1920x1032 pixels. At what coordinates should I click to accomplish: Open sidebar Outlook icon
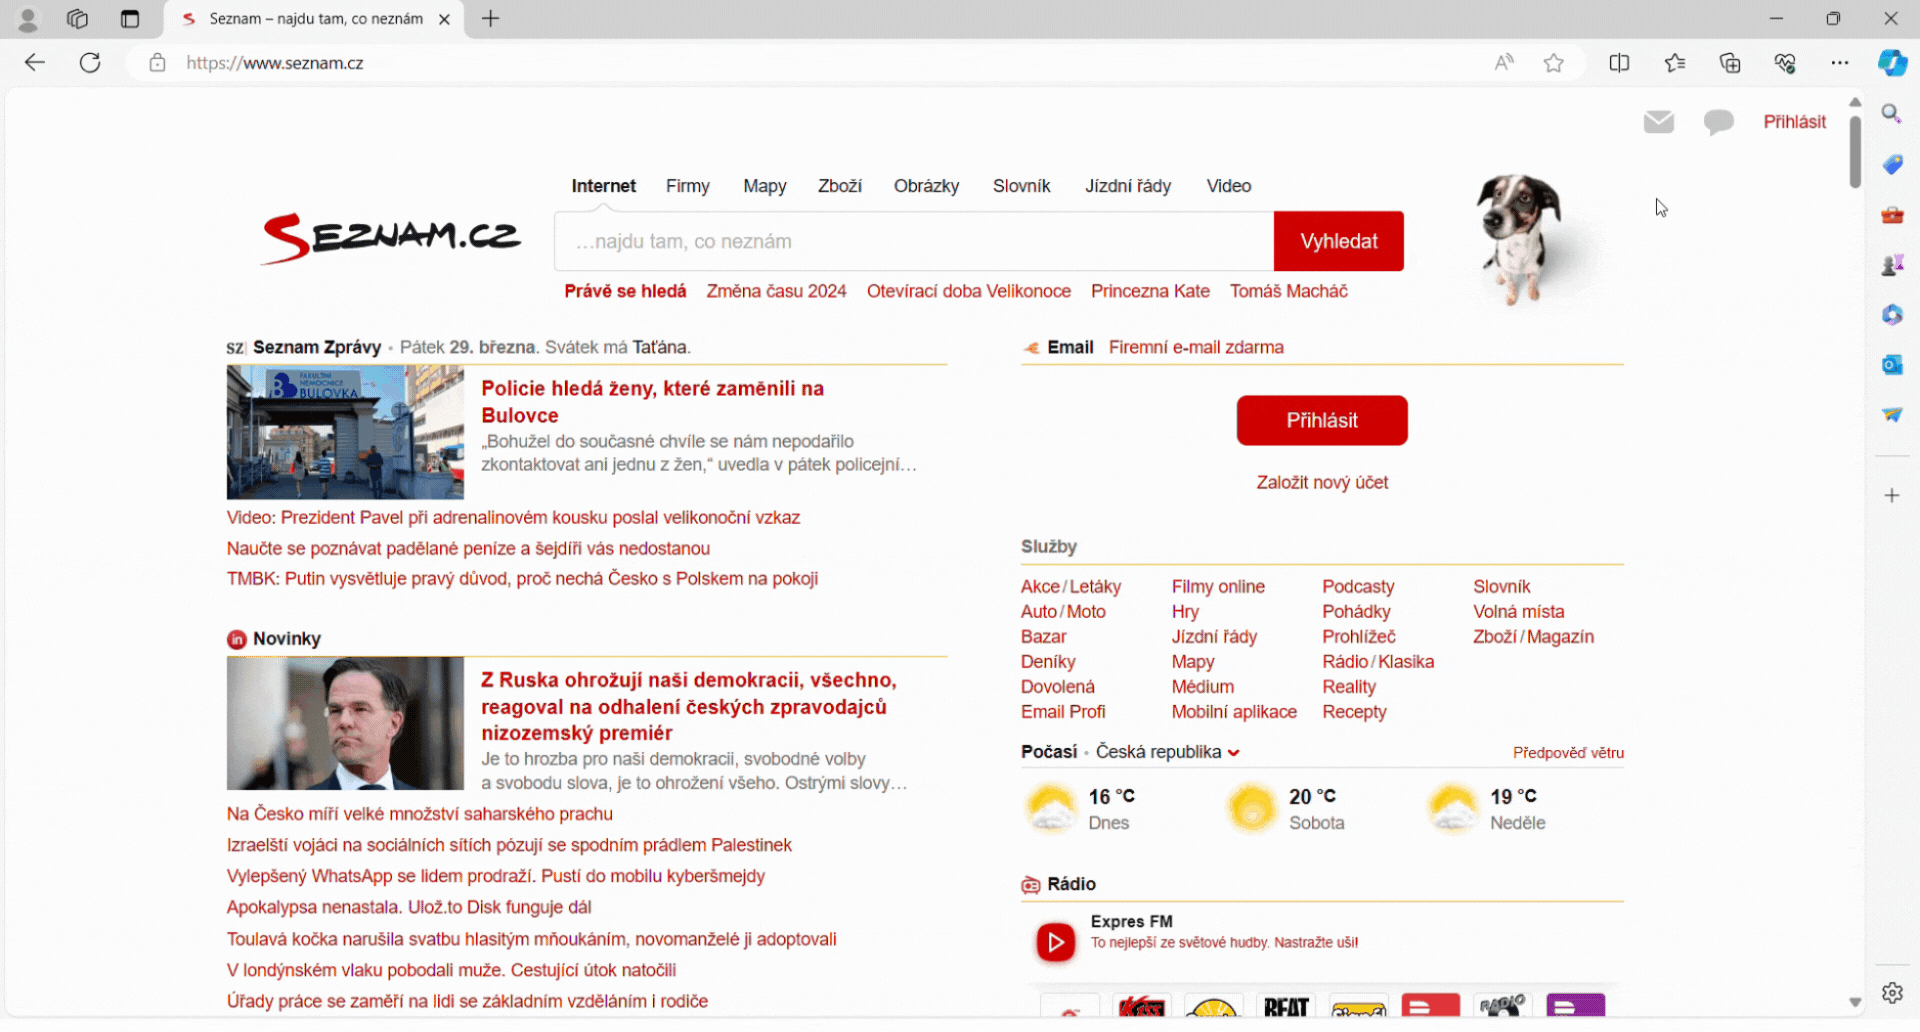click(1892, 364)
